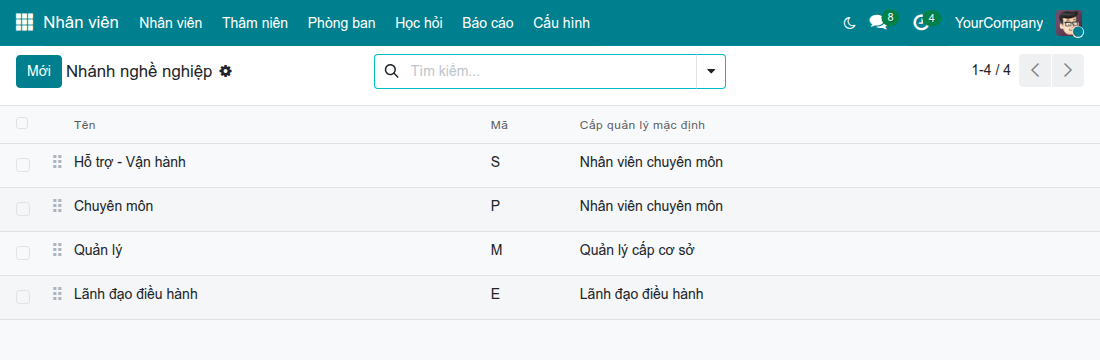Open the Hỗ trợ - Vận hành record

click(x=130, y=162)
